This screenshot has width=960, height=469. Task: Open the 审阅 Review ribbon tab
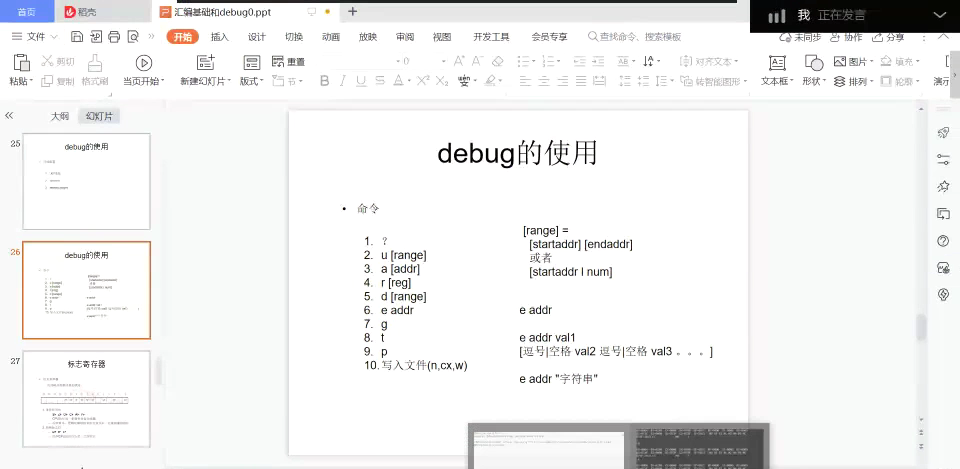pyautogui.click(x=404, y=37)
